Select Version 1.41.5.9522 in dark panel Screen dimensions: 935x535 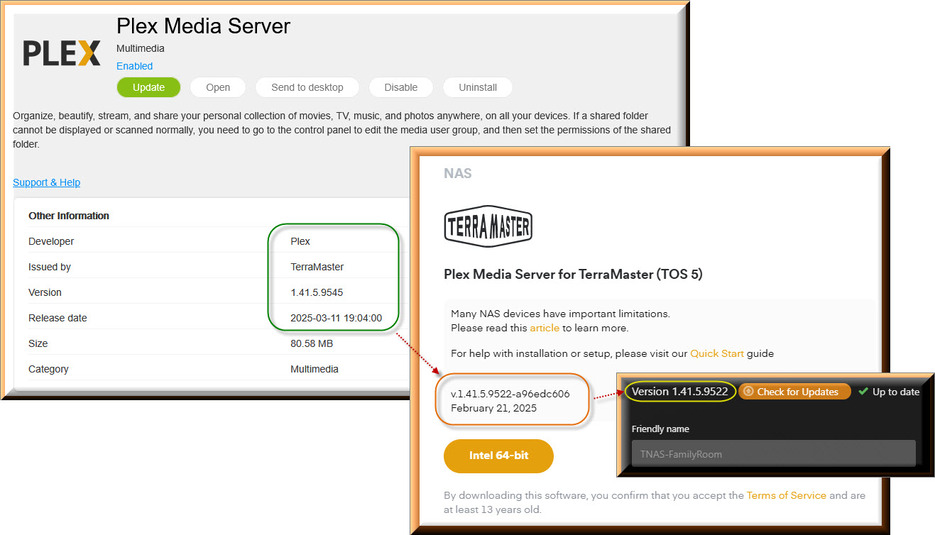coord(680,392)
